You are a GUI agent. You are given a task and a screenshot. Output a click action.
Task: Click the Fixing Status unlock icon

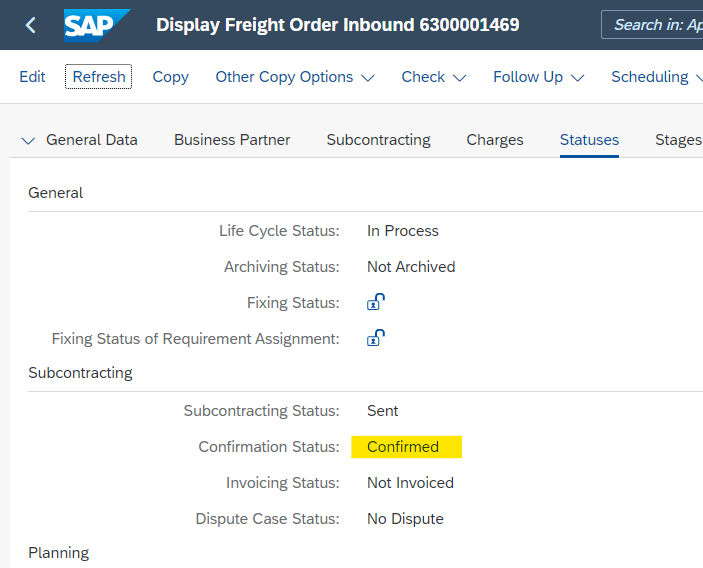(376, 302)
